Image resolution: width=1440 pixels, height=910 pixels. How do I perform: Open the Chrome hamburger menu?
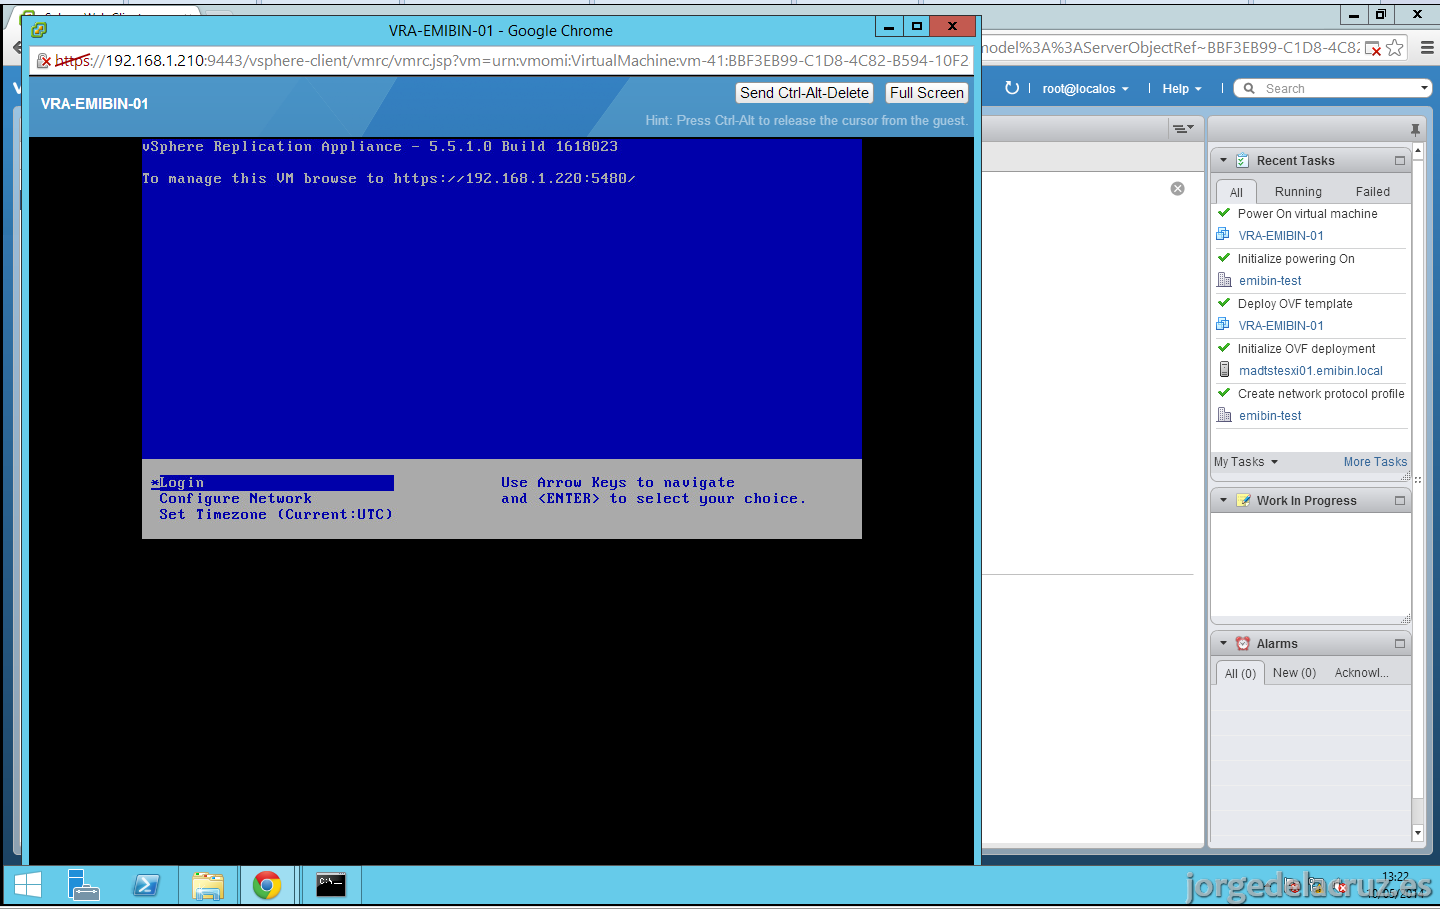coord(1427,47)
